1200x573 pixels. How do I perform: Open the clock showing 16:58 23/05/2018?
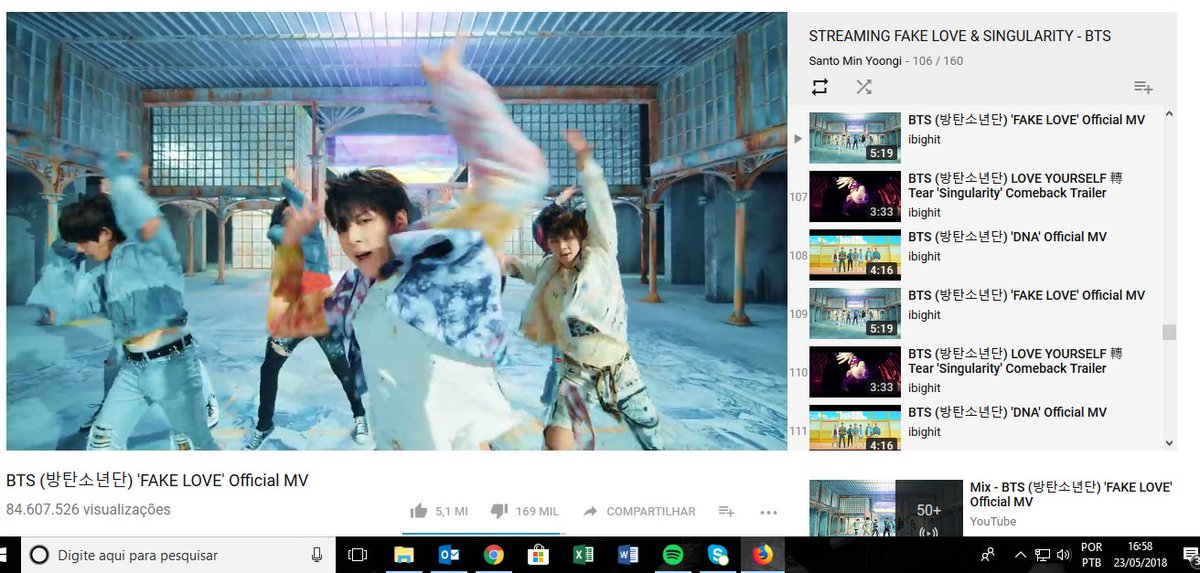pos(1139,555)
